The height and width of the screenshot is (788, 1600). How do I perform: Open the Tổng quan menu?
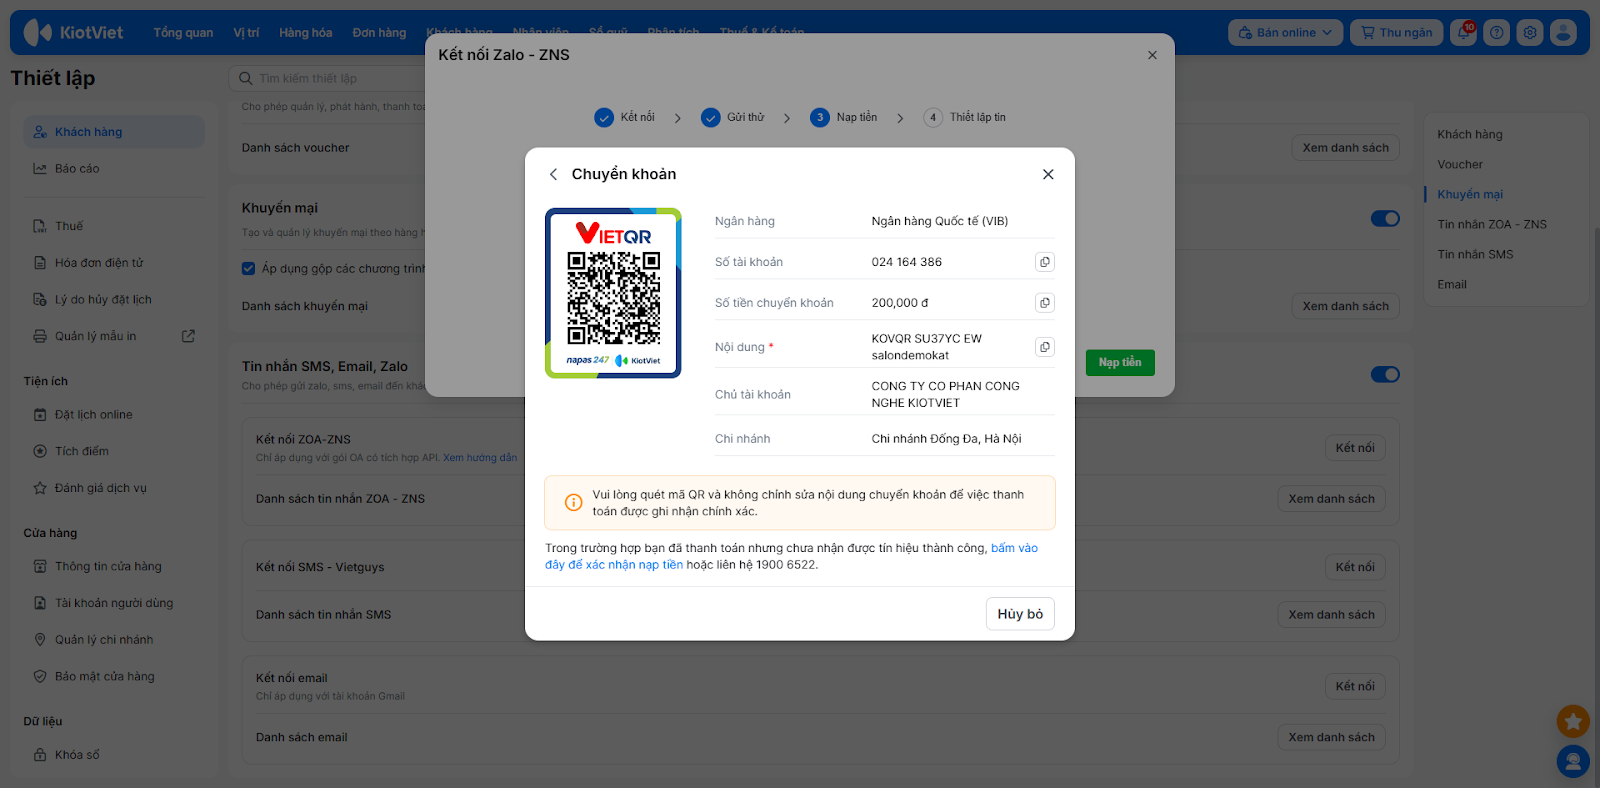(183, 33)
